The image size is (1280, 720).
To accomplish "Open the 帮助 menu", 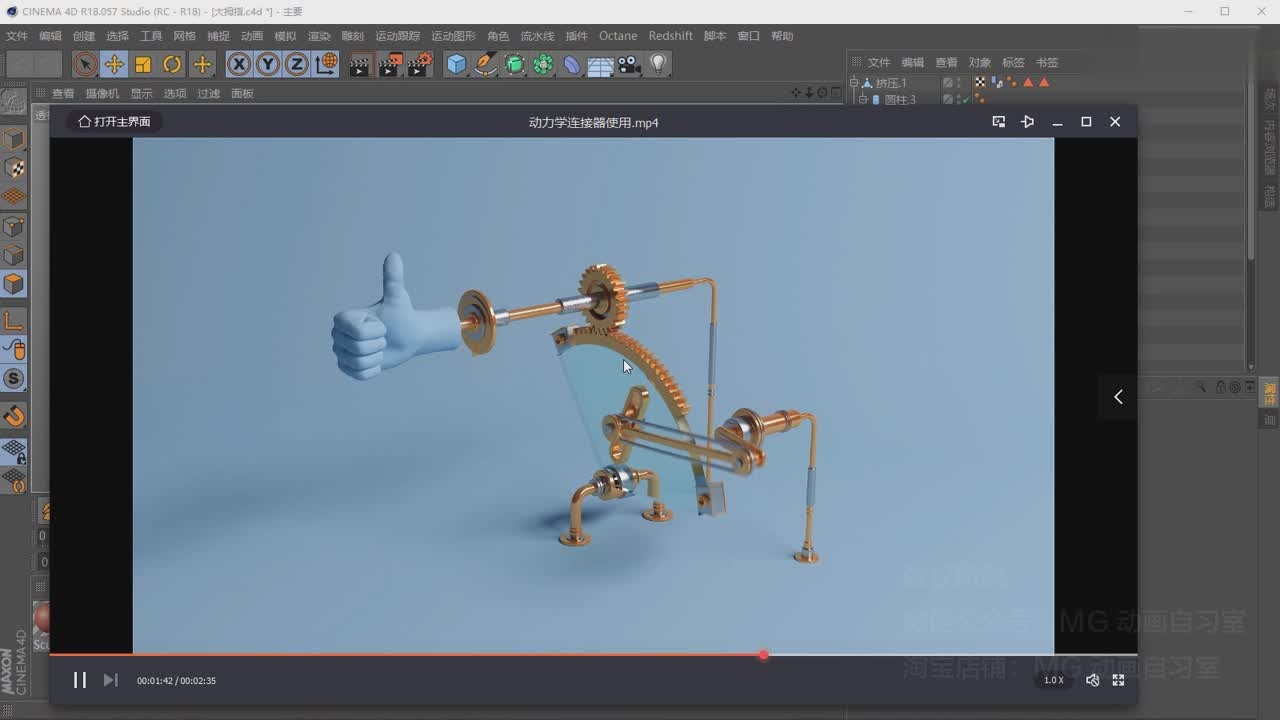I will pos(781,36).
